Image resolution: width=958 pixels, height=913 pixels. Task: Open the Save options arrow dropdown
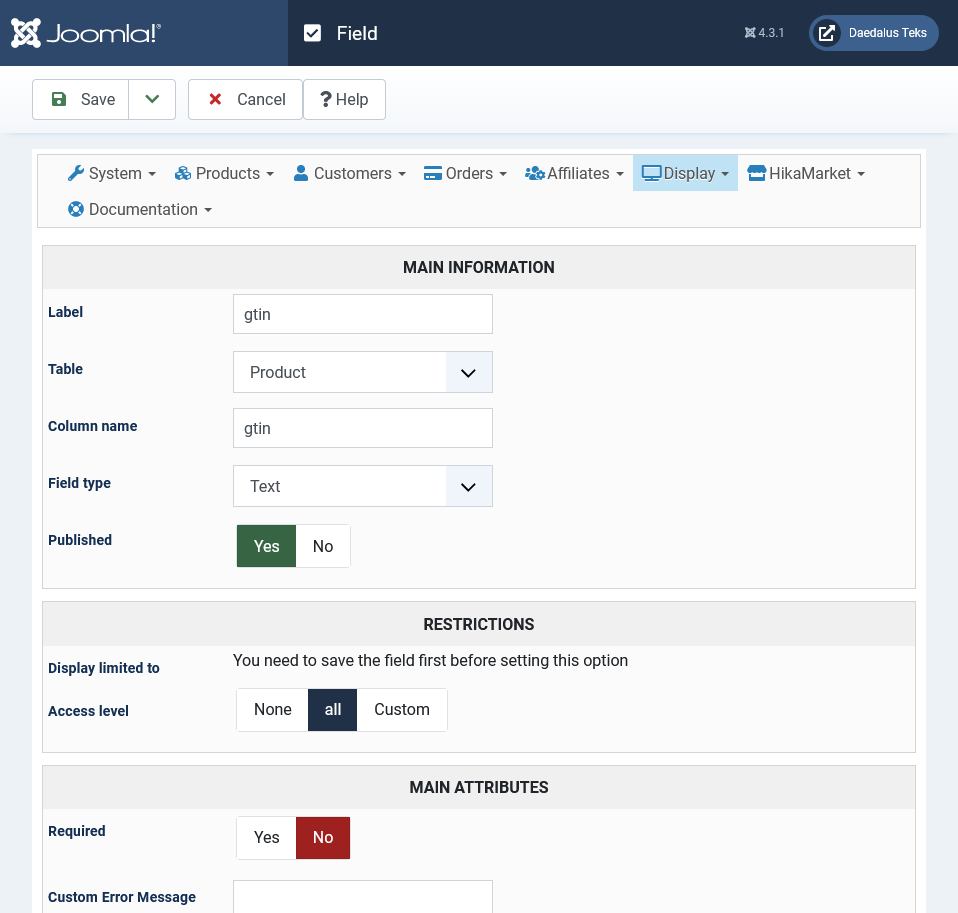152,99
